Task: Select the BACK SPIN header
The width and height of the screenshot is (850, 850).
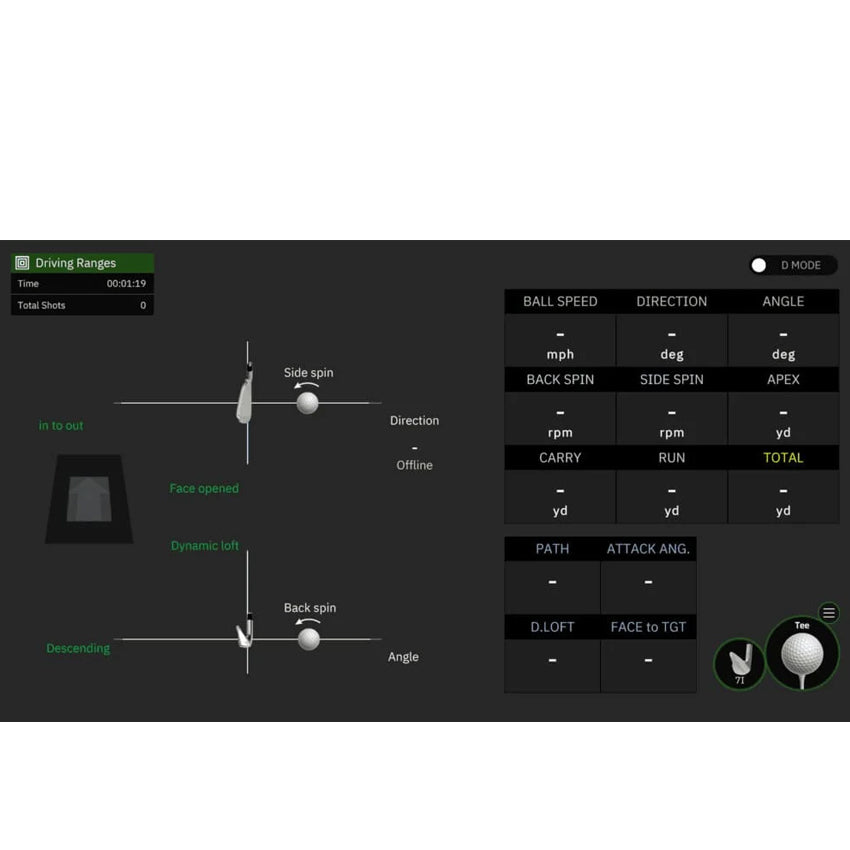Action: point(560,379)
